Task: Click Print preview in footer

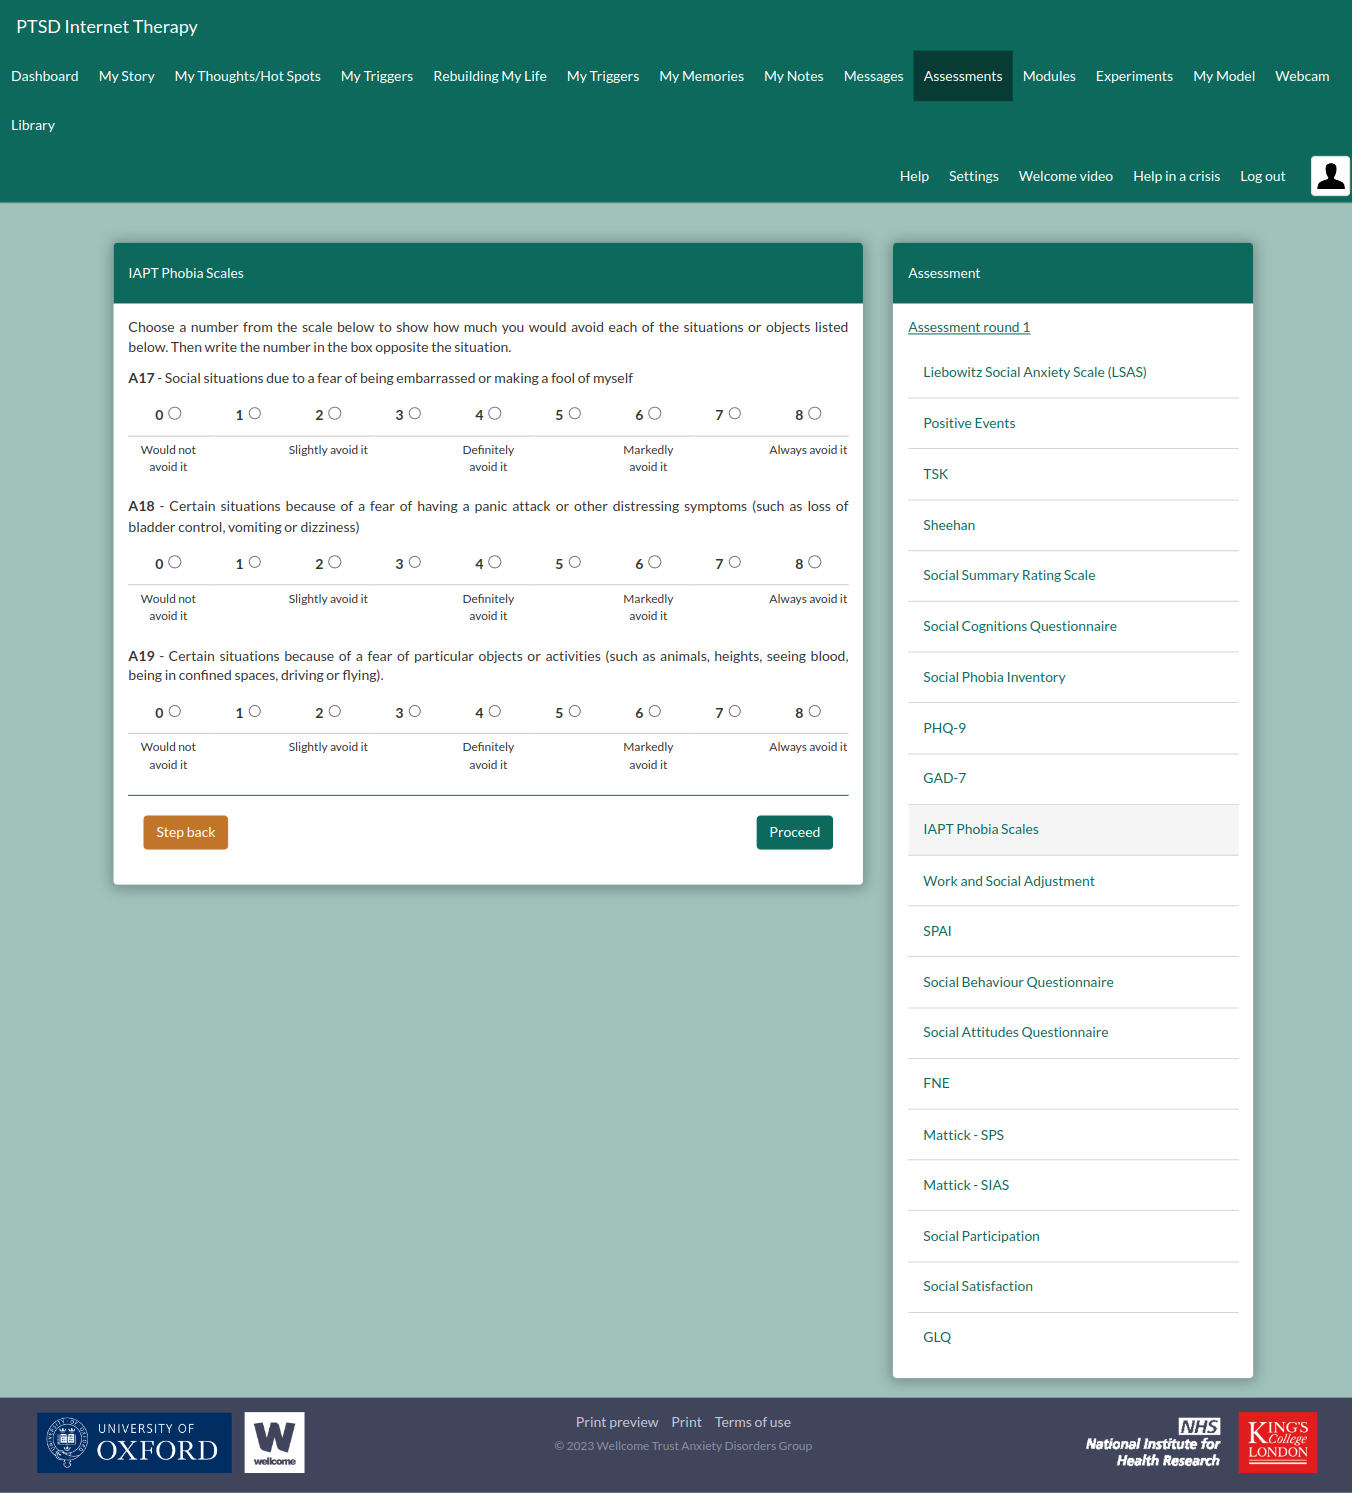Action: click(x=616, y=1422)
